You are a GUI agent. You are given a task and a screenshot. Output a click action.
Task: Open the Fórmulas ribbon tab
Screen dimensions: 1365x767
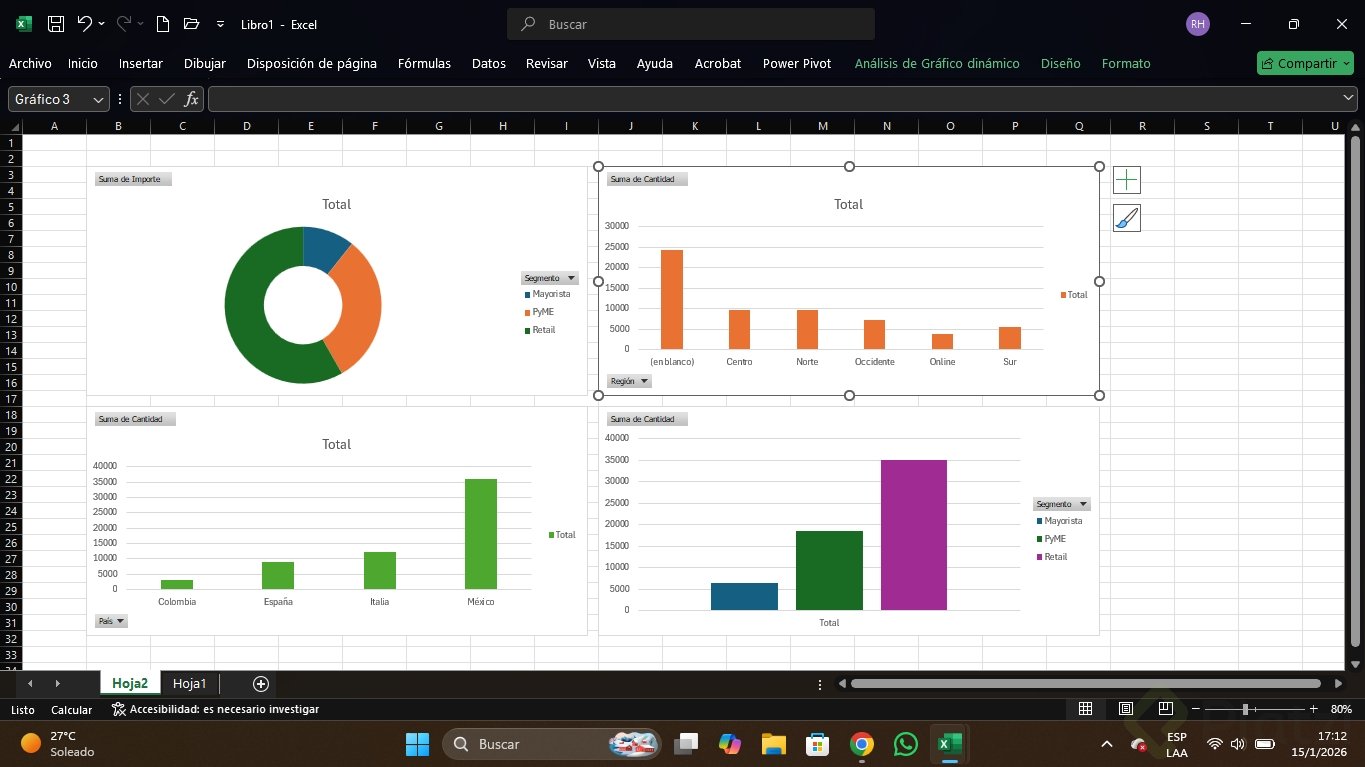coord(424,63)
